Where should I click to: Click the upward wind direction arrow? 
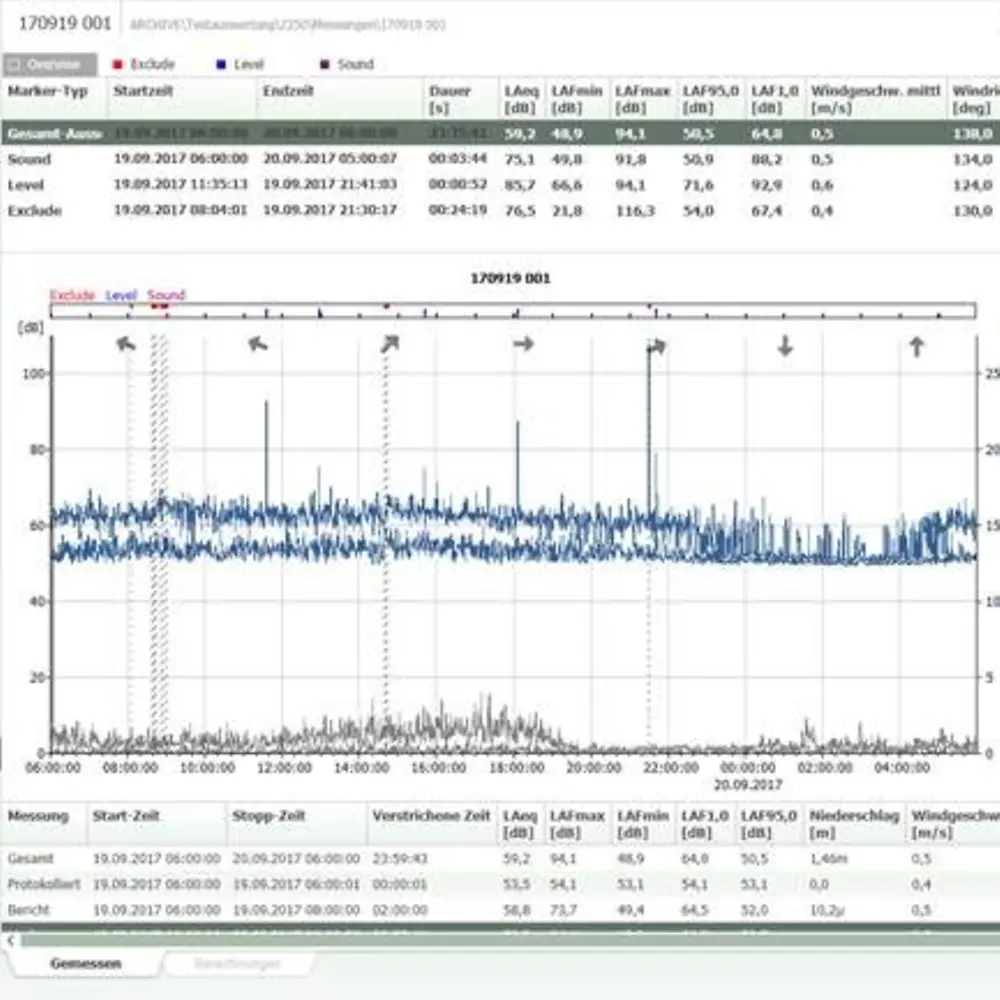pos(916,347)
